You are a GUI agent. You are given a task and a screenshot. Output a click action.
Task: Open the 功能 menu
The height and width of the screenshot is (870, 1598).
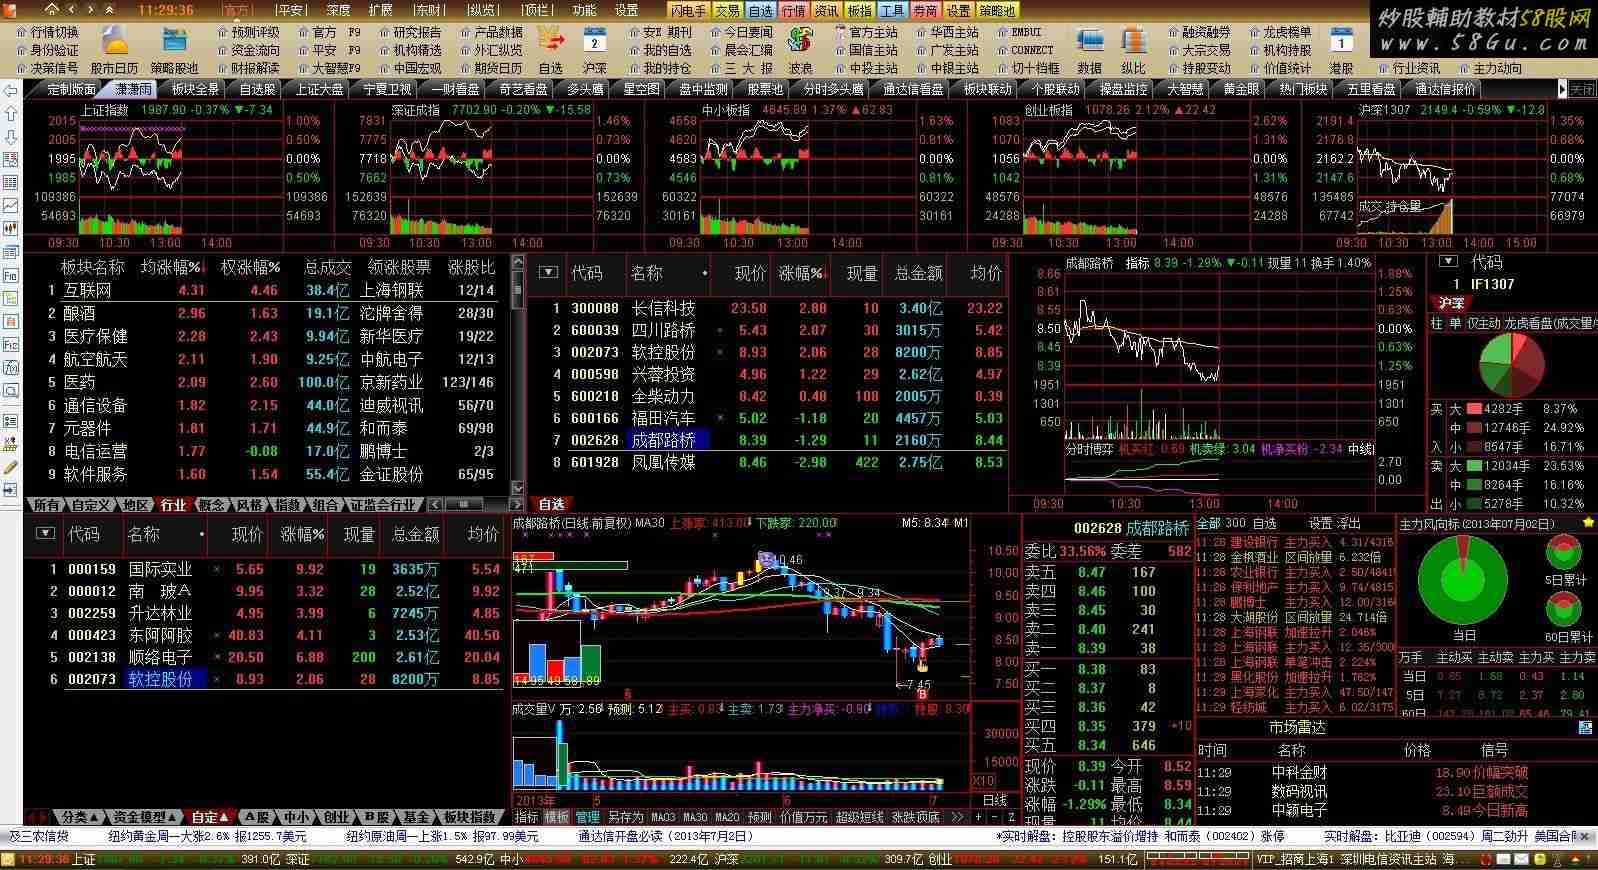click(x=585, y=10)
